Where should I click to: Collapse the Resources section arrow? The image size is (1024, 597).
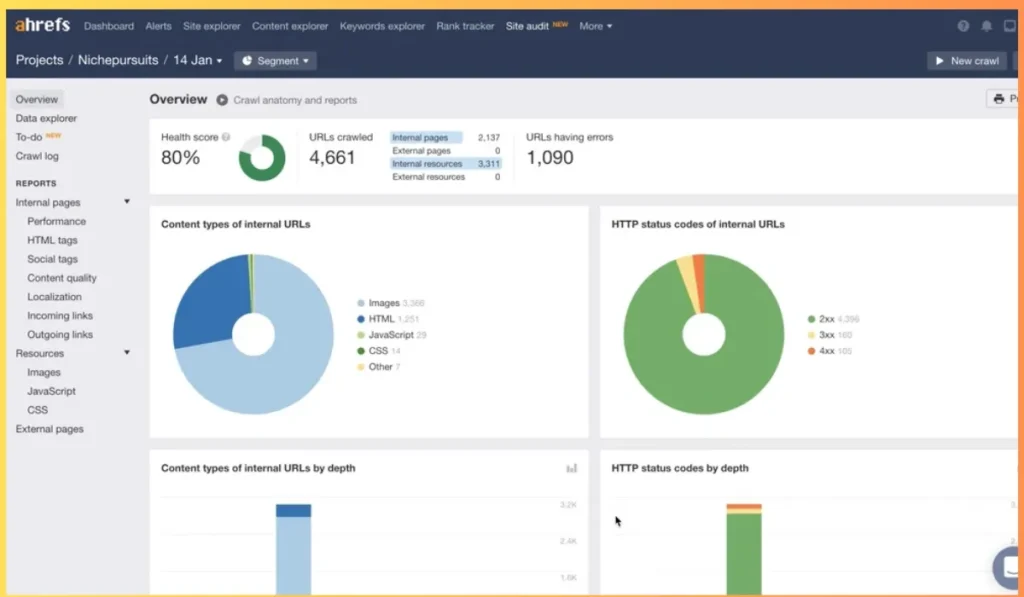(127, 353)
